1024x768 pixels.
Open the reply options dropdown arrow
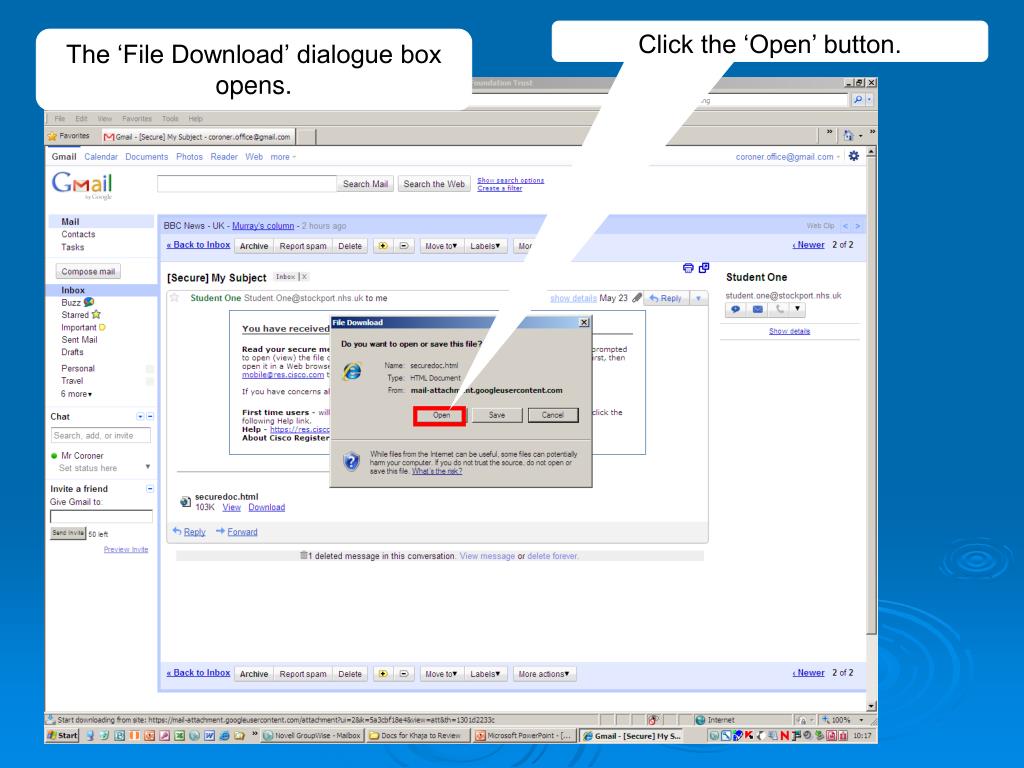click(698, 298)
